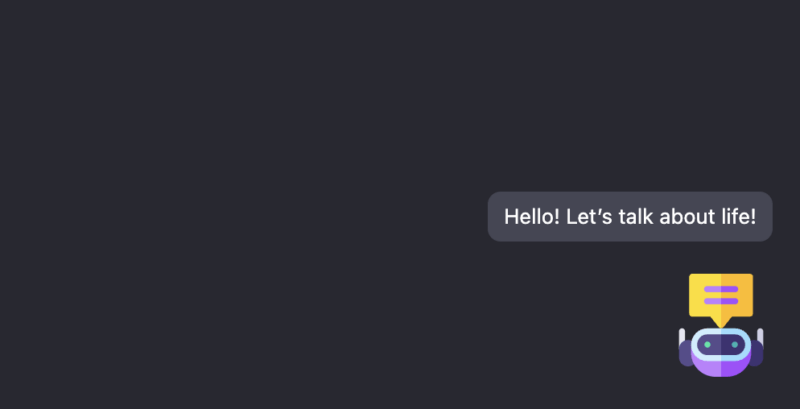Click the robot's left white antenna
The width and height of the screenshot is (800, 409).
pyautogui.click(x=682, y=334)
